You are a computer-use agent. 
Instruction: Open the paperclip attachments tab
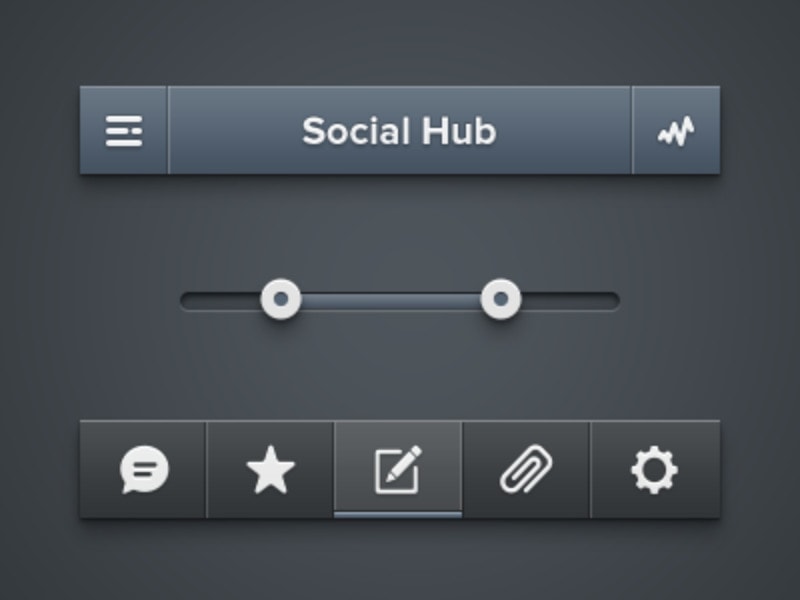click(526, 469)
